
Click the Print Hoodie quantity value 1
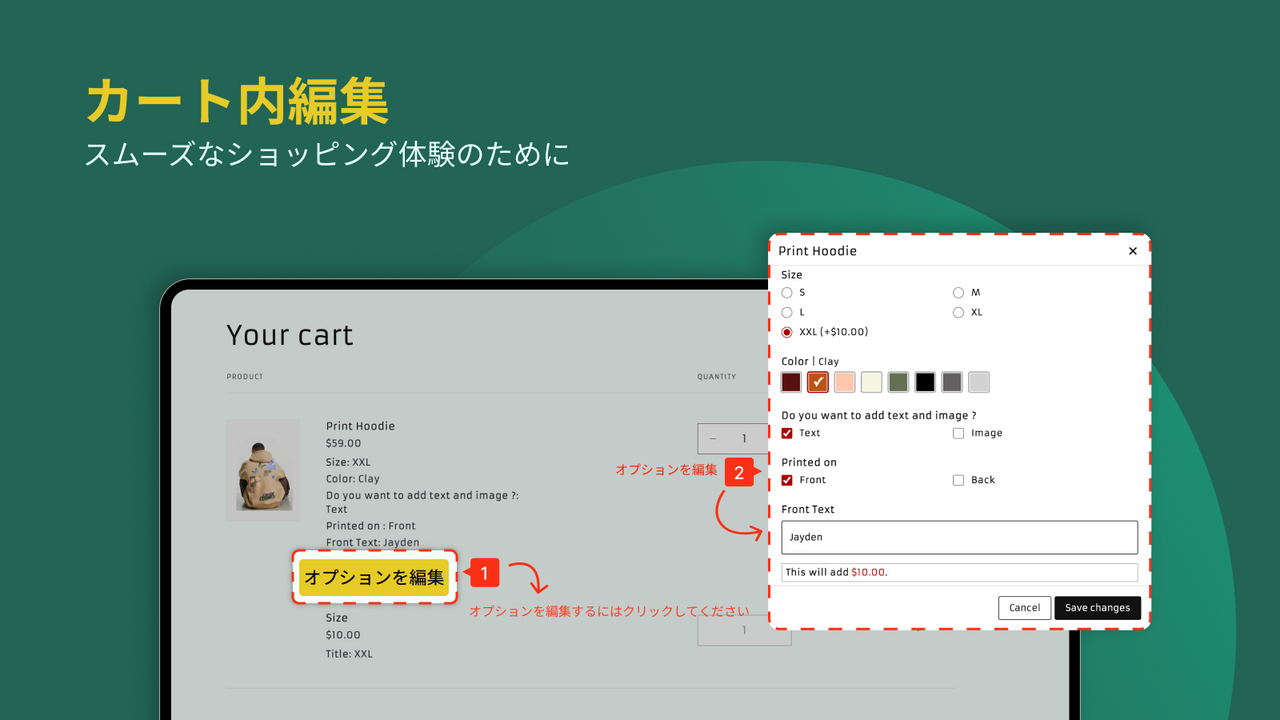(744, 439)
